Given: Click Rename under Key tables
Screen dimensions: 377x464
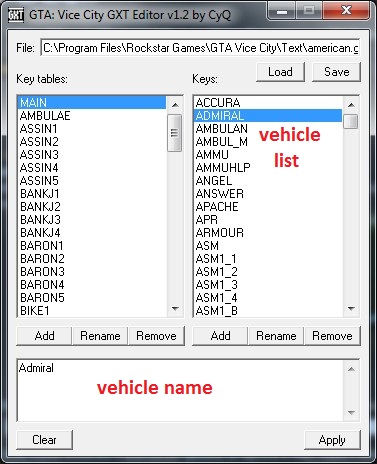Looking at the screenshot, I should (x=100, y=336).
